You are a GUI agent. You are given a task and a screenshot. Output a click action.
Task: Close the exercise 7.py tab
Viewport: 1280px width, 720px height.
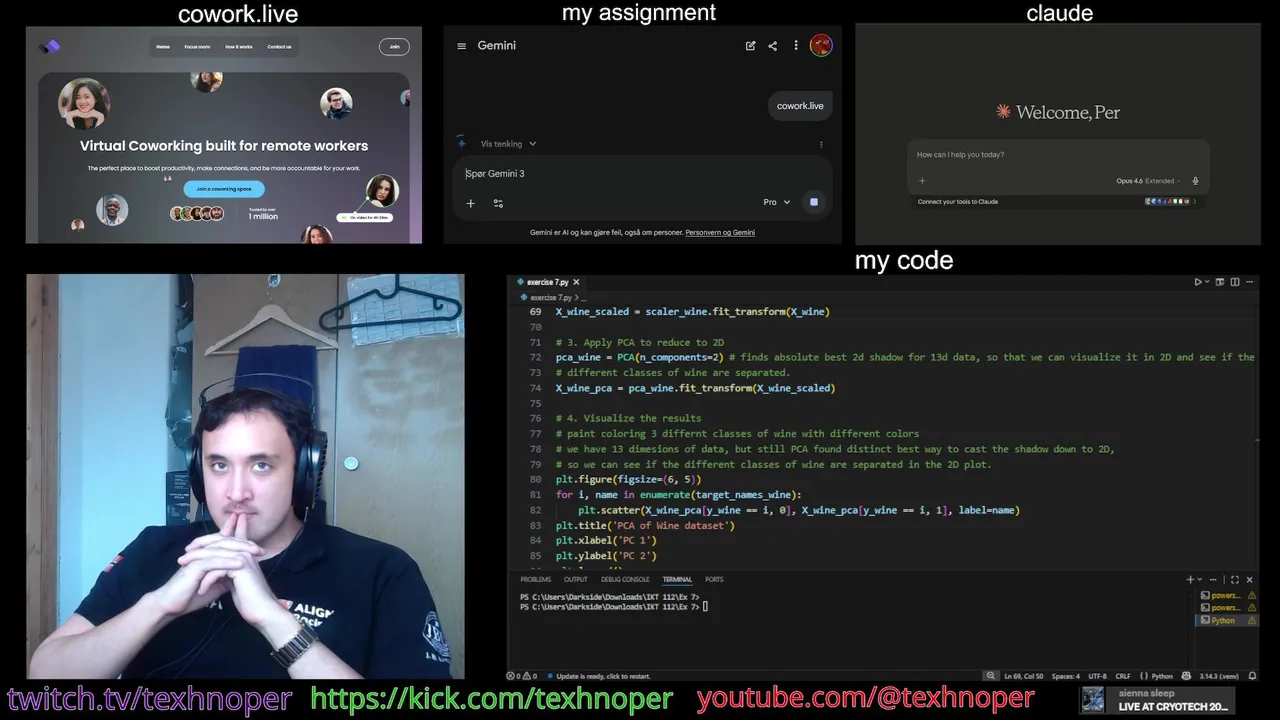pyautogui.click(x=576, y=282)
